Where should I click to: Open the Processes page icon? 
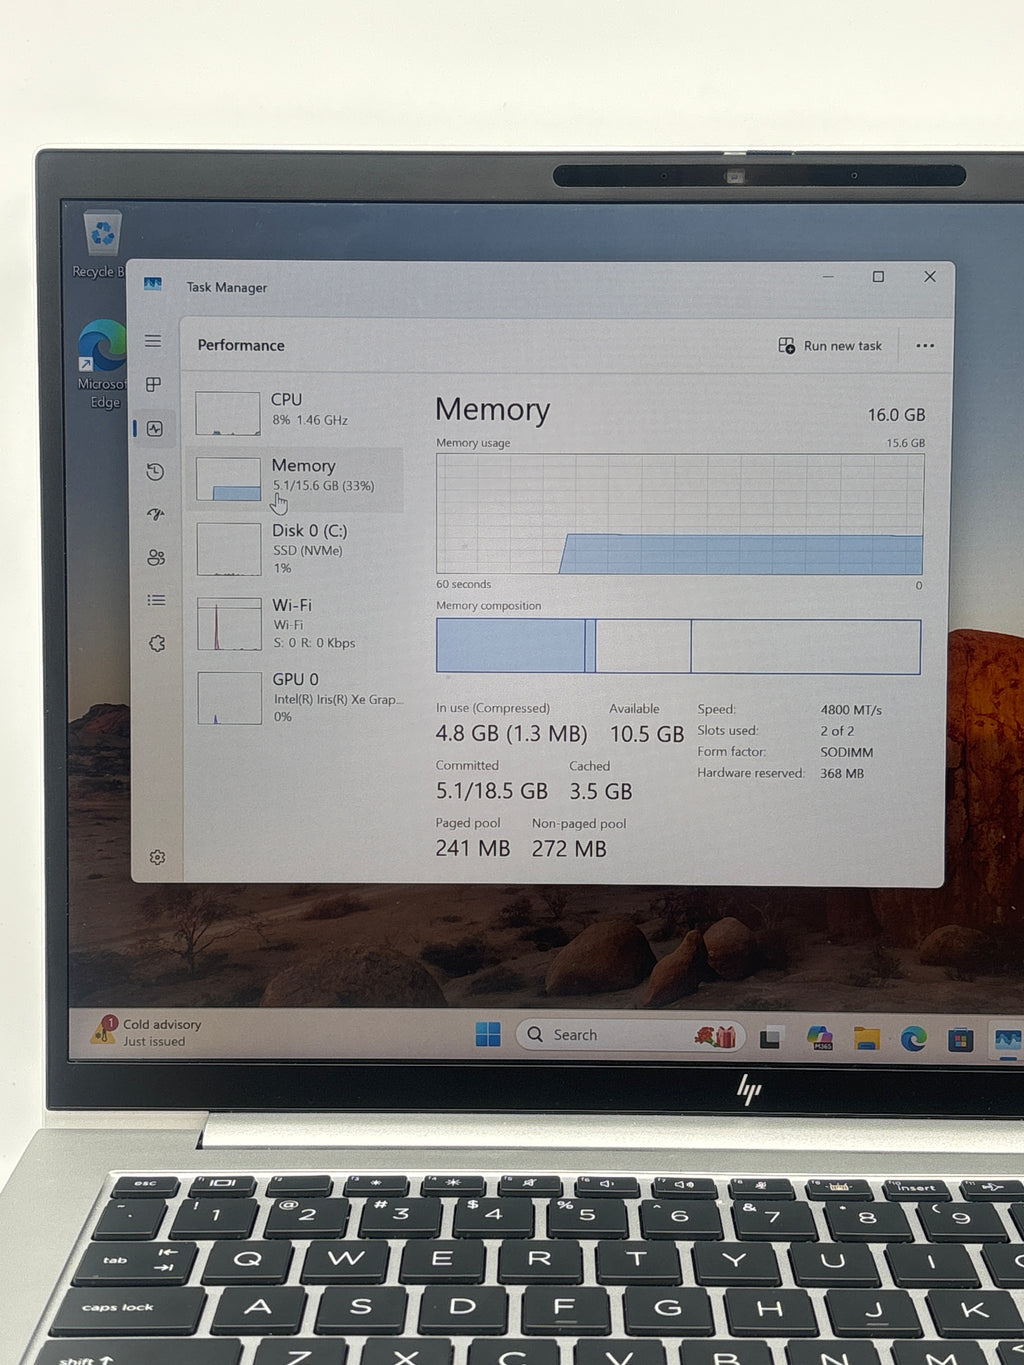pyautogui.click(x=154, y=384)
